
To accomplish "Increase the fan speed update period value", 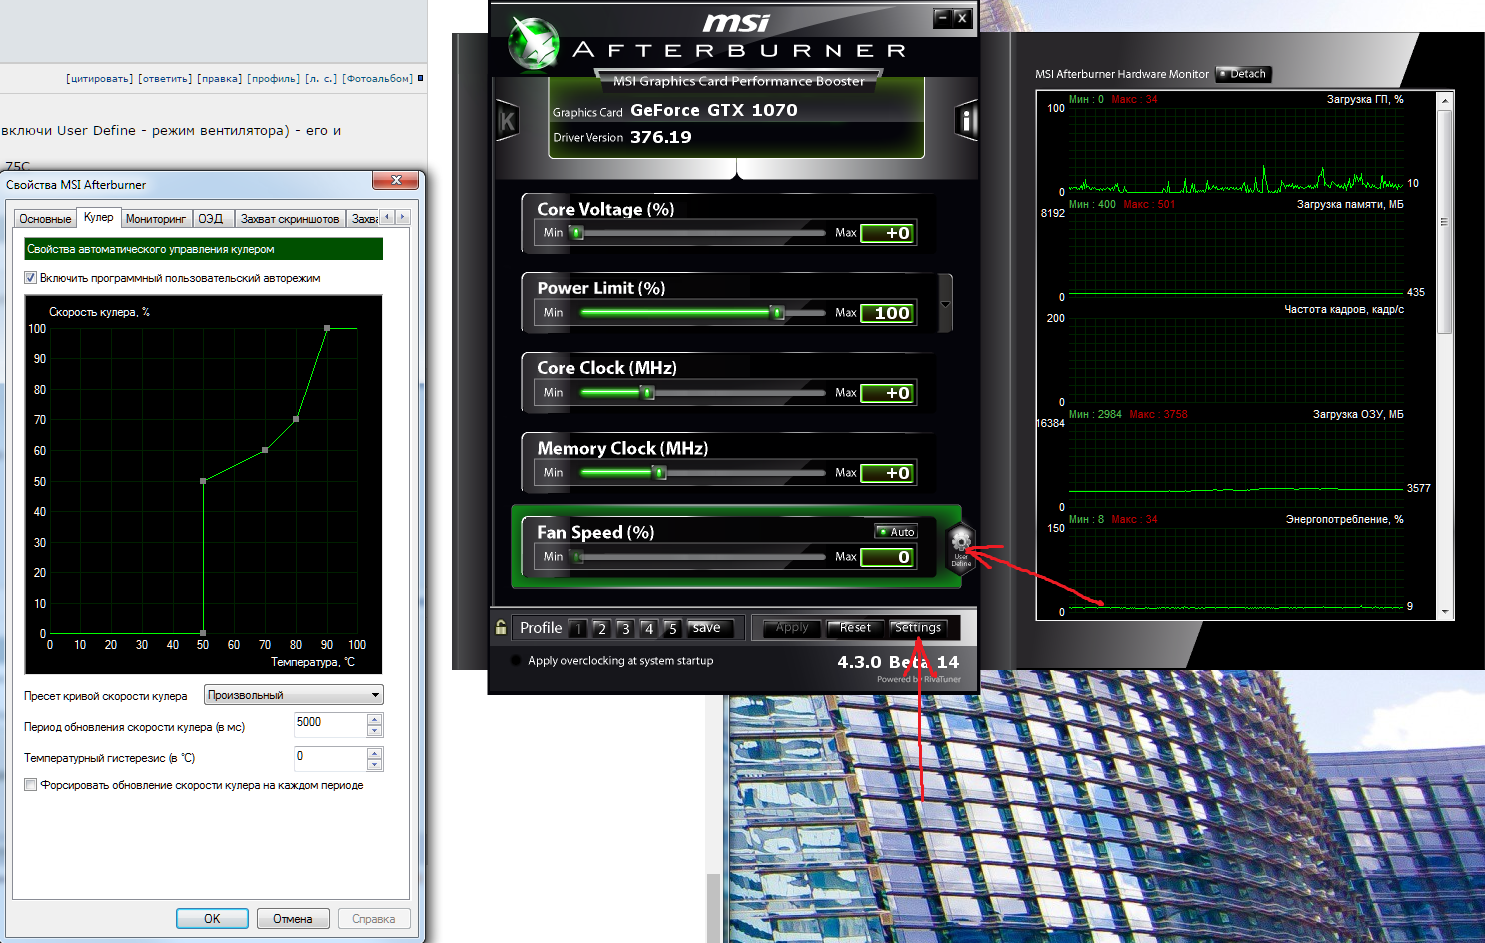I will tap(374, 719).
